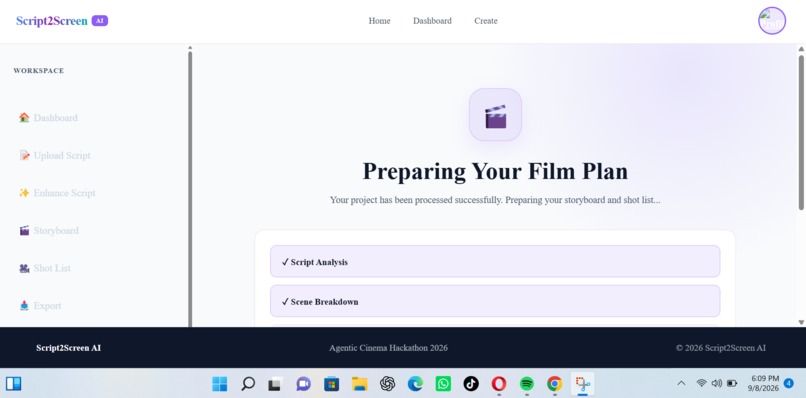The height and width of the screenshot is (398, 806).
Task: Open Microsoft Store from taskbar
Action: [332, 384]
